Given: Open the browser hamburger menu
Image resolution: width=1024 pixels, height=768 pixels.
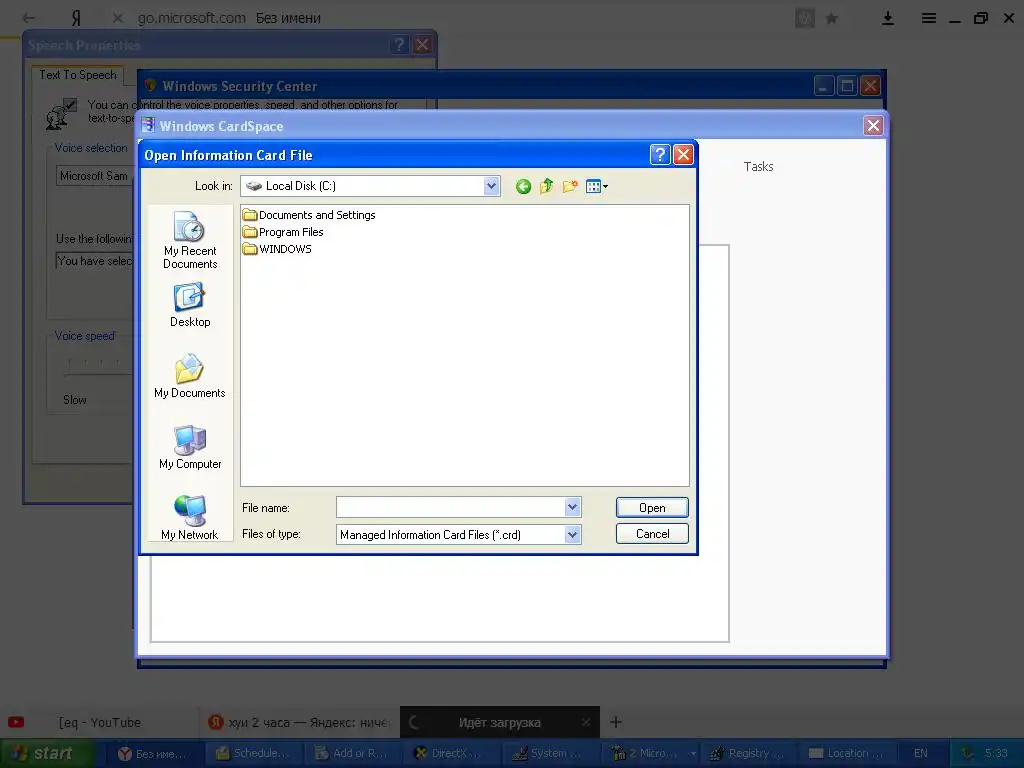Looking at the screenshot, I should 929,18.
